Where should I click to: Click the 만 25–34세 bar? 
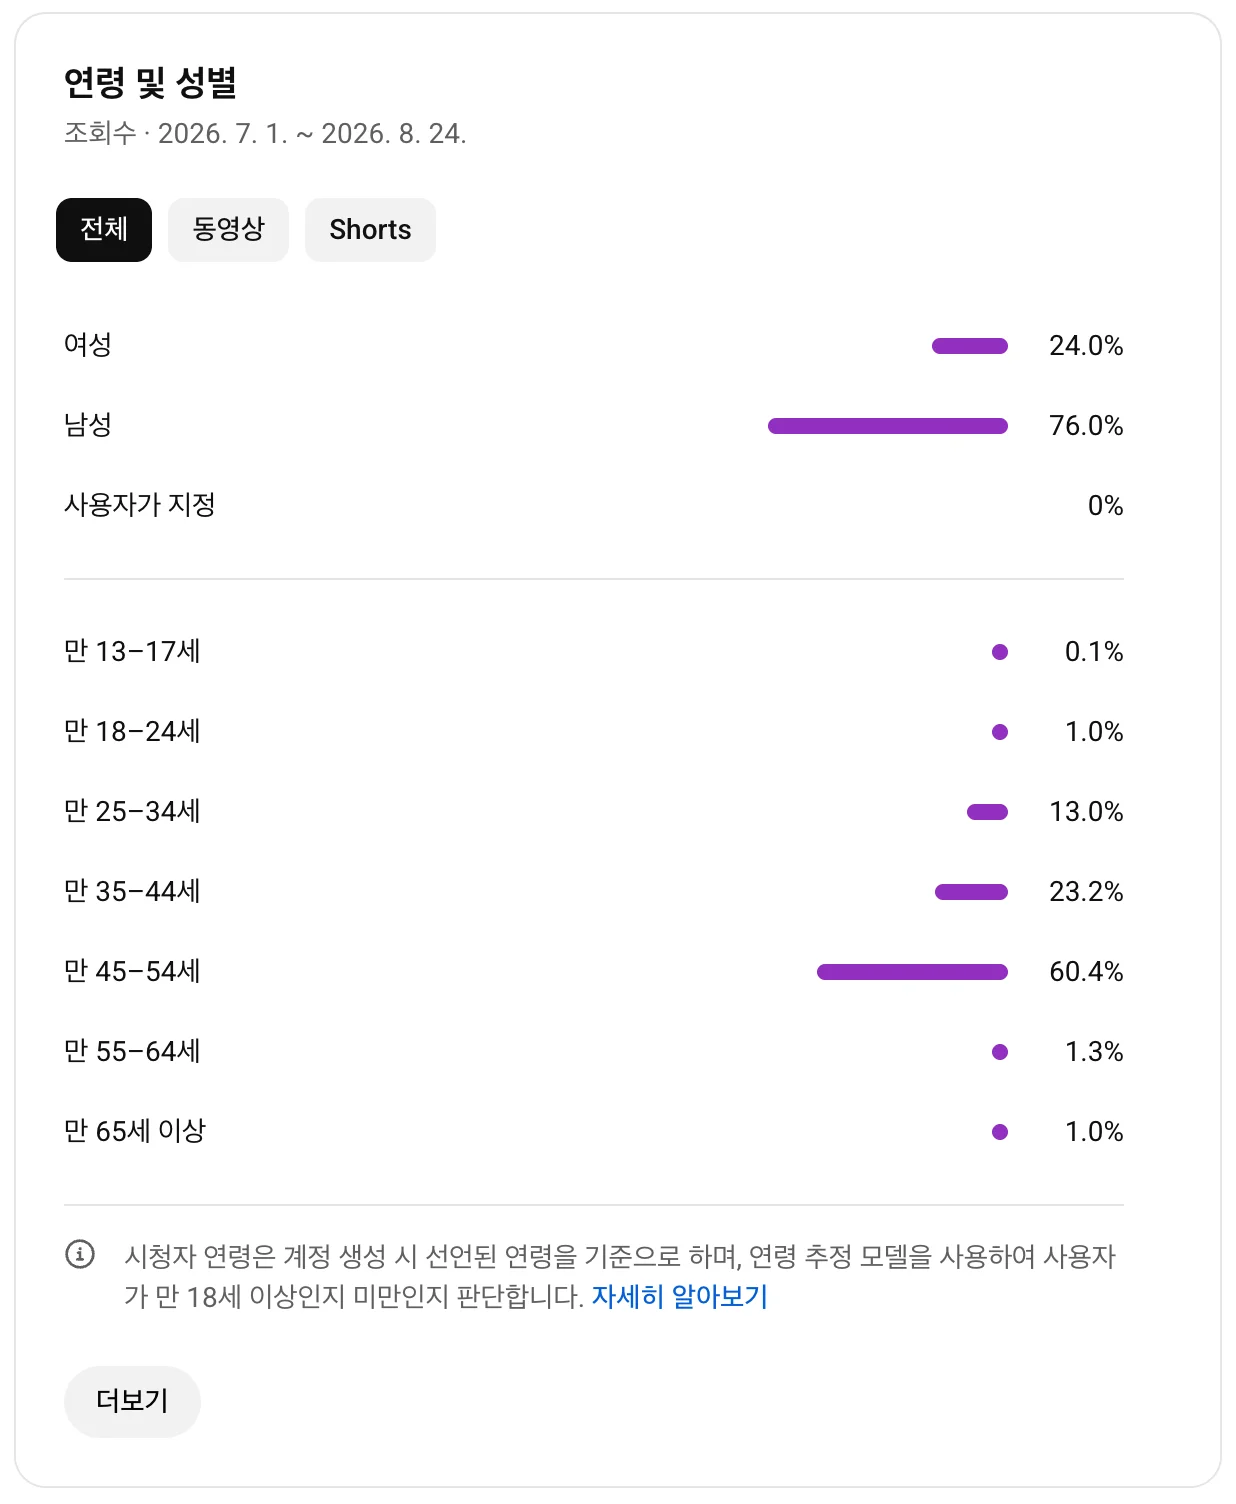click(x=987, y=812)
